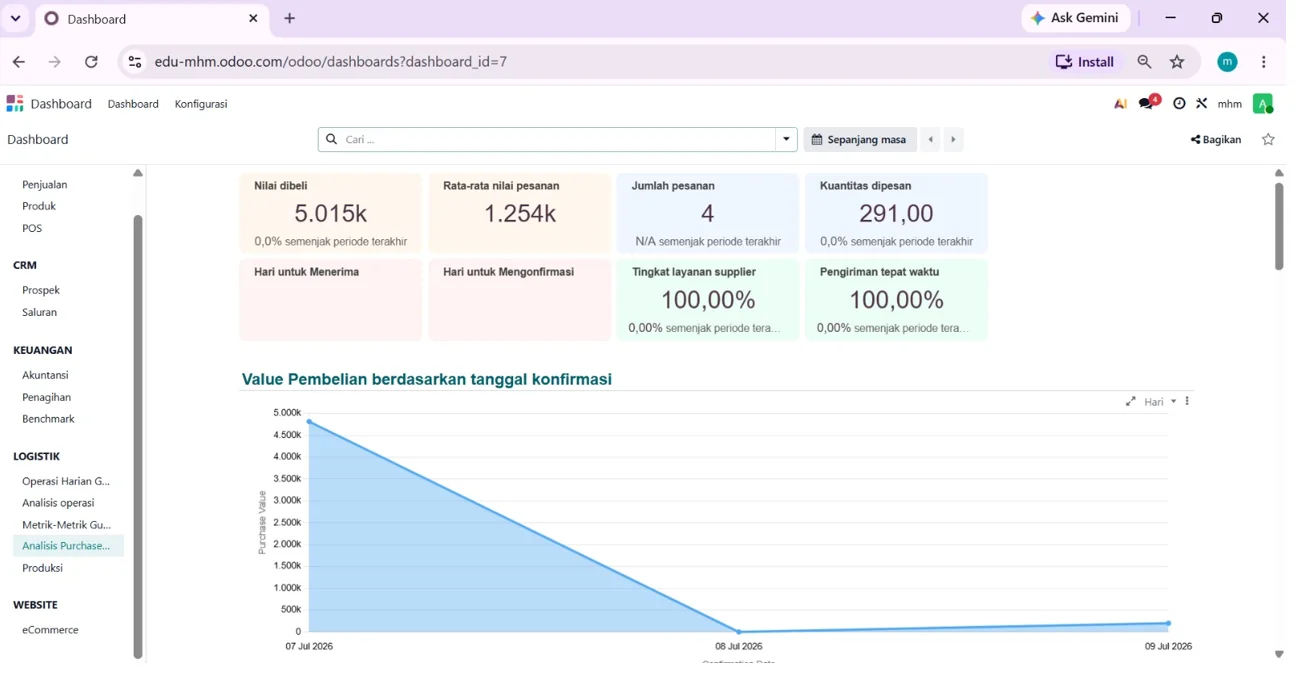Open the debug tools wrench icon

click(x=1201, y=104)
